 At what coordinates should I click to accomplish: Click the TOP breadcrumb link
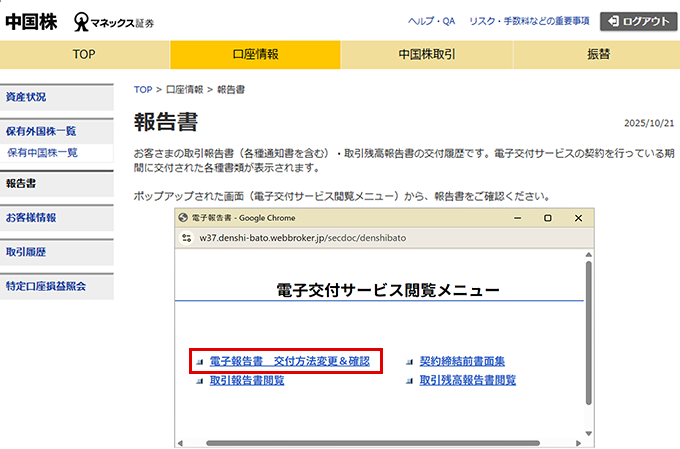coord(143,89)
